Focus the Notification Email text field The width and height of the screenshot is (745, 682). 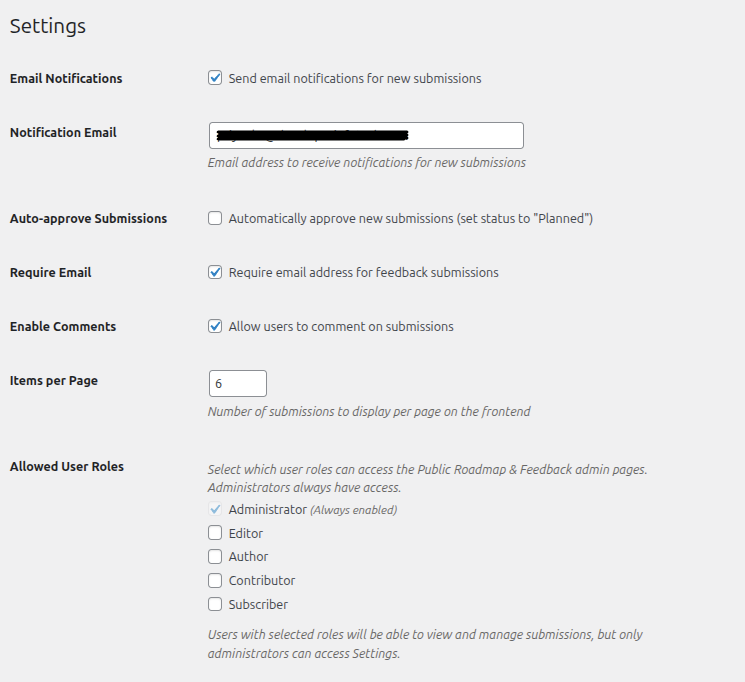pyautogui.click(x=366, y=136)
